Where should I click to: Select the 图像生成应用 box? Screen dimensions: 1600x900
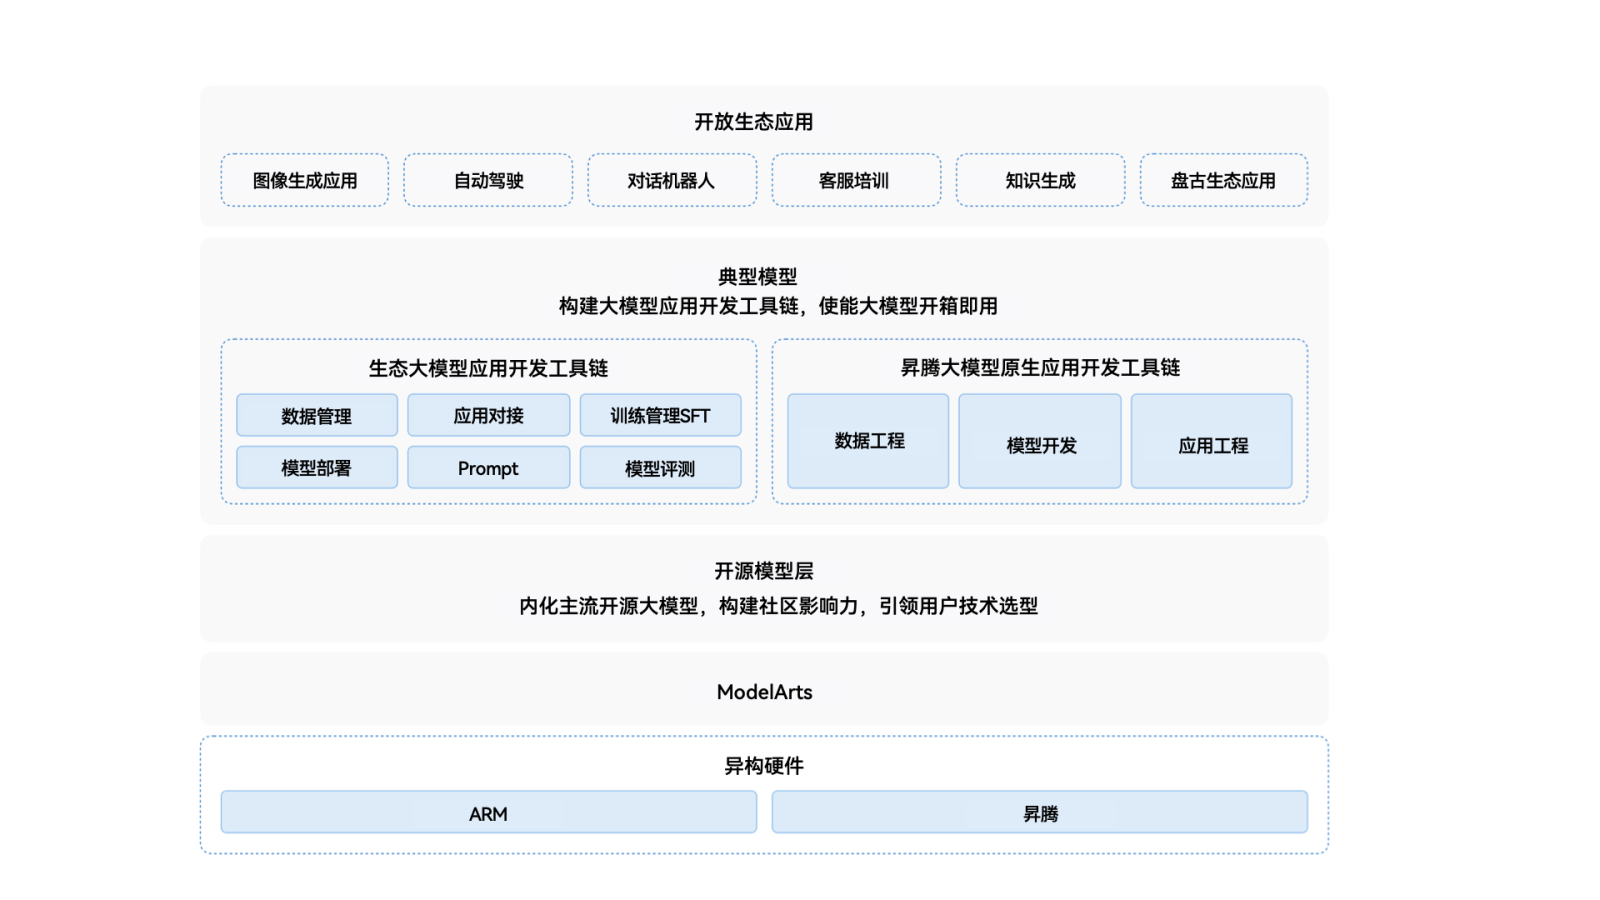(x=304, y=180)
